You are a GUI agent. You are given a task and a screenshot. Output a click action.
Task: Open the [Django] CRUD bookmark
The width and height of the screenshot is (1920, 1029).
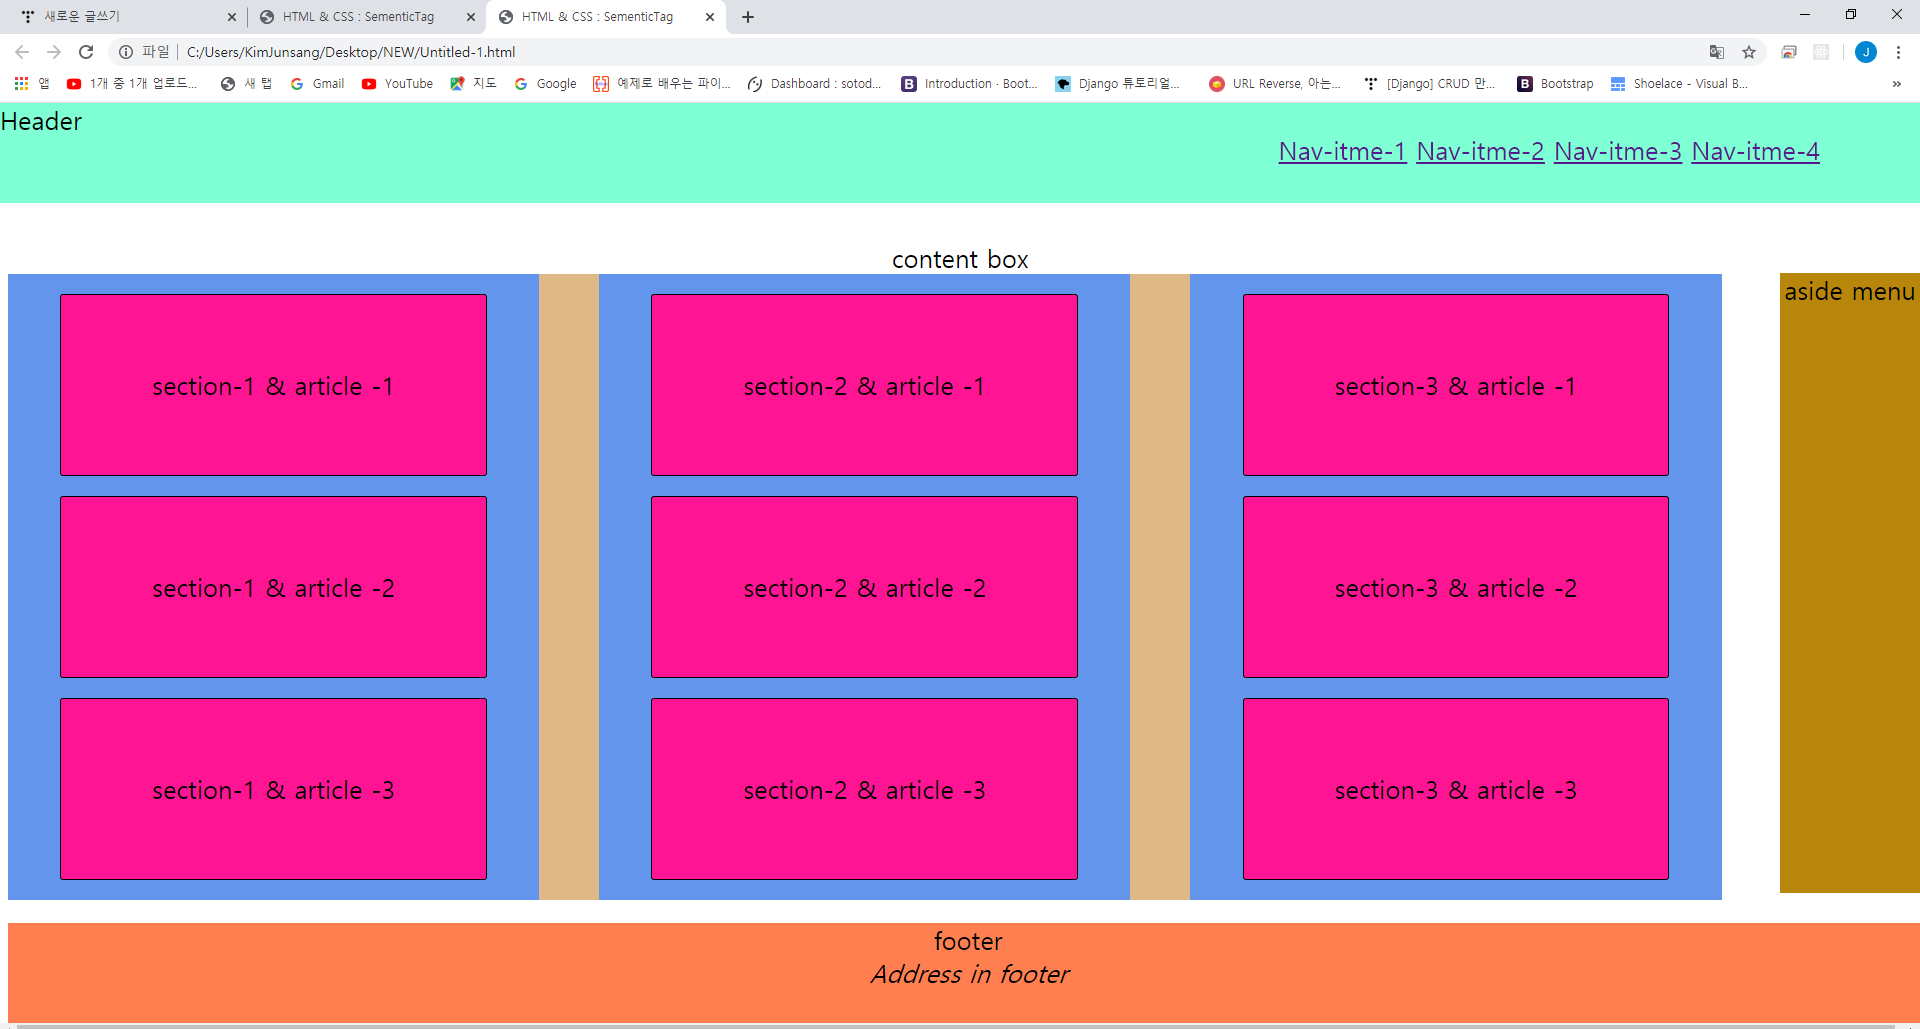[1429, 84]
